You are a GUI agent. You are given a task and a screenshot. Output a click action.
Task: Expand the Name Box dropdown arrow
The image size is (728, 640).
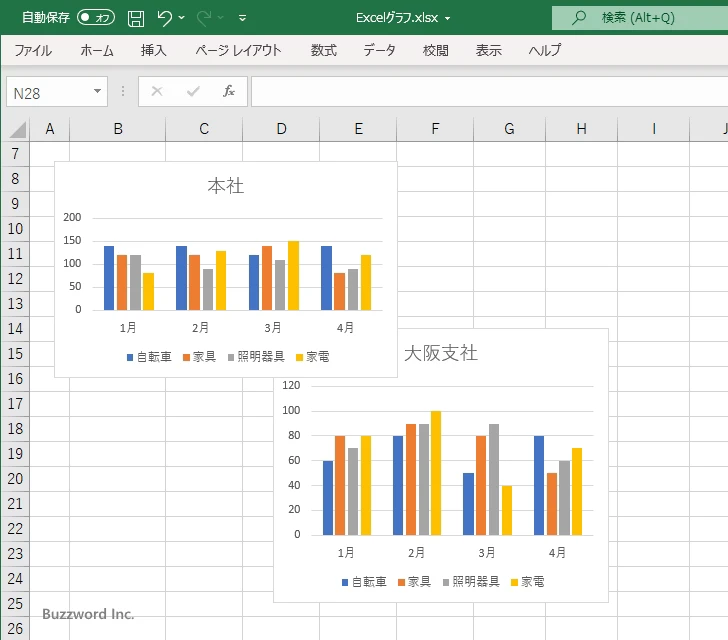point(98,91)
